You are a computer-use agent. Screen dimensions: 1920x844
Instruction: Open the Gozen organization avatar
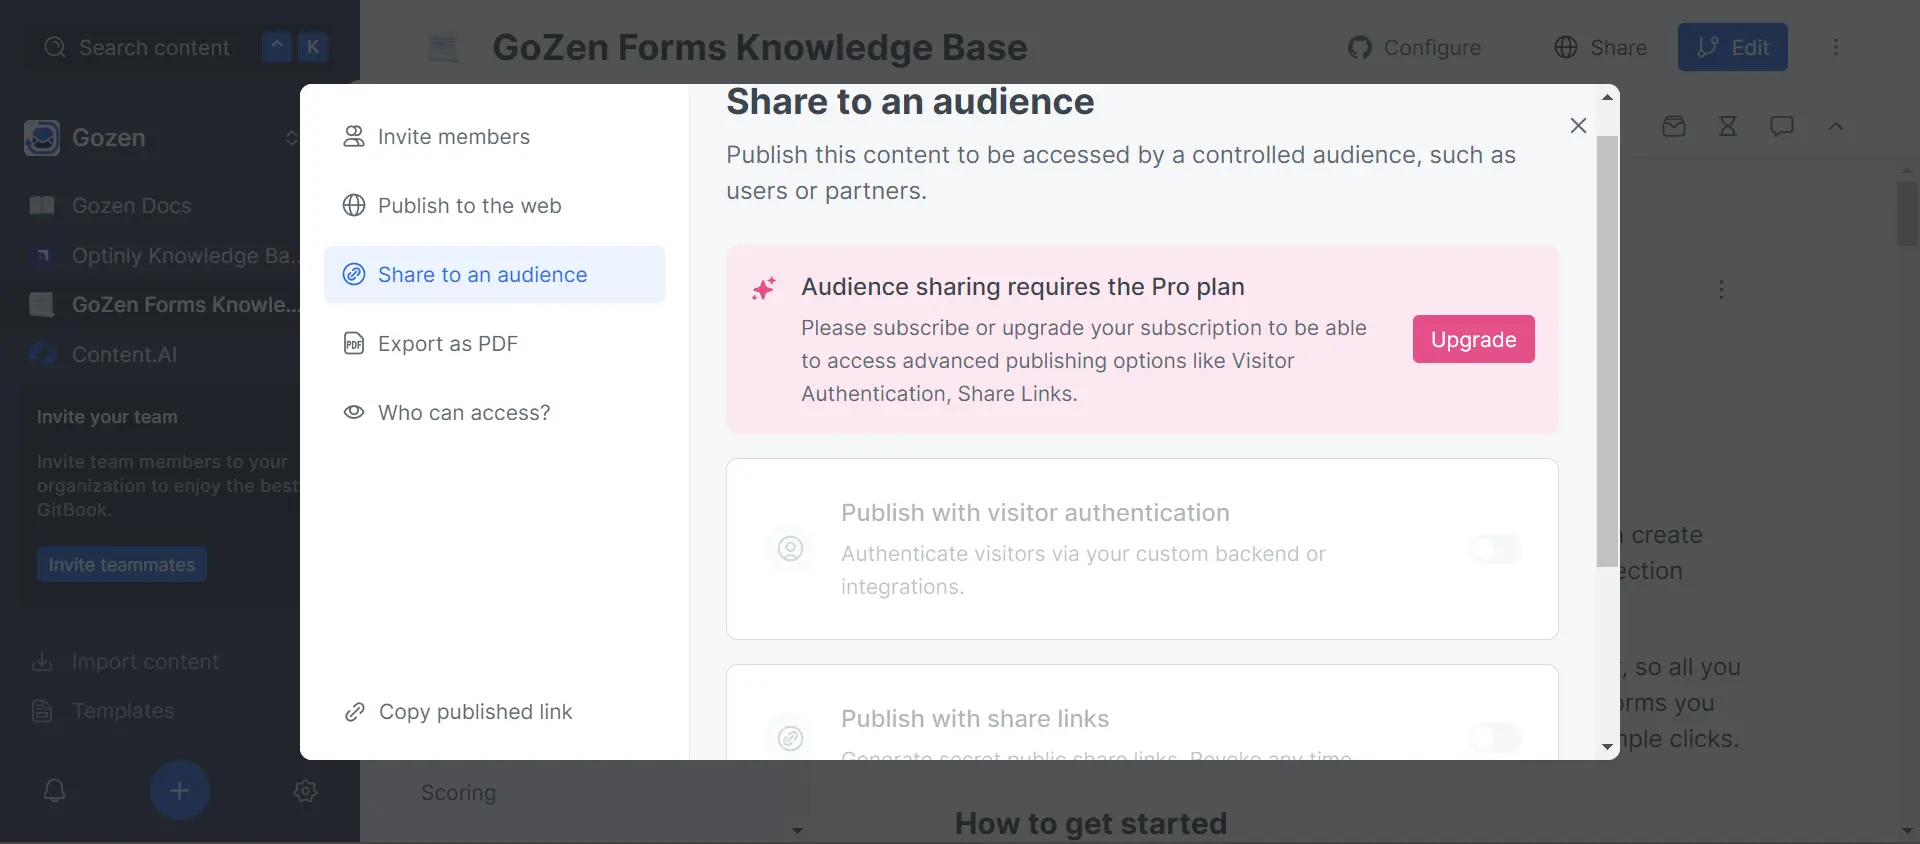click(x=42, y=138)
